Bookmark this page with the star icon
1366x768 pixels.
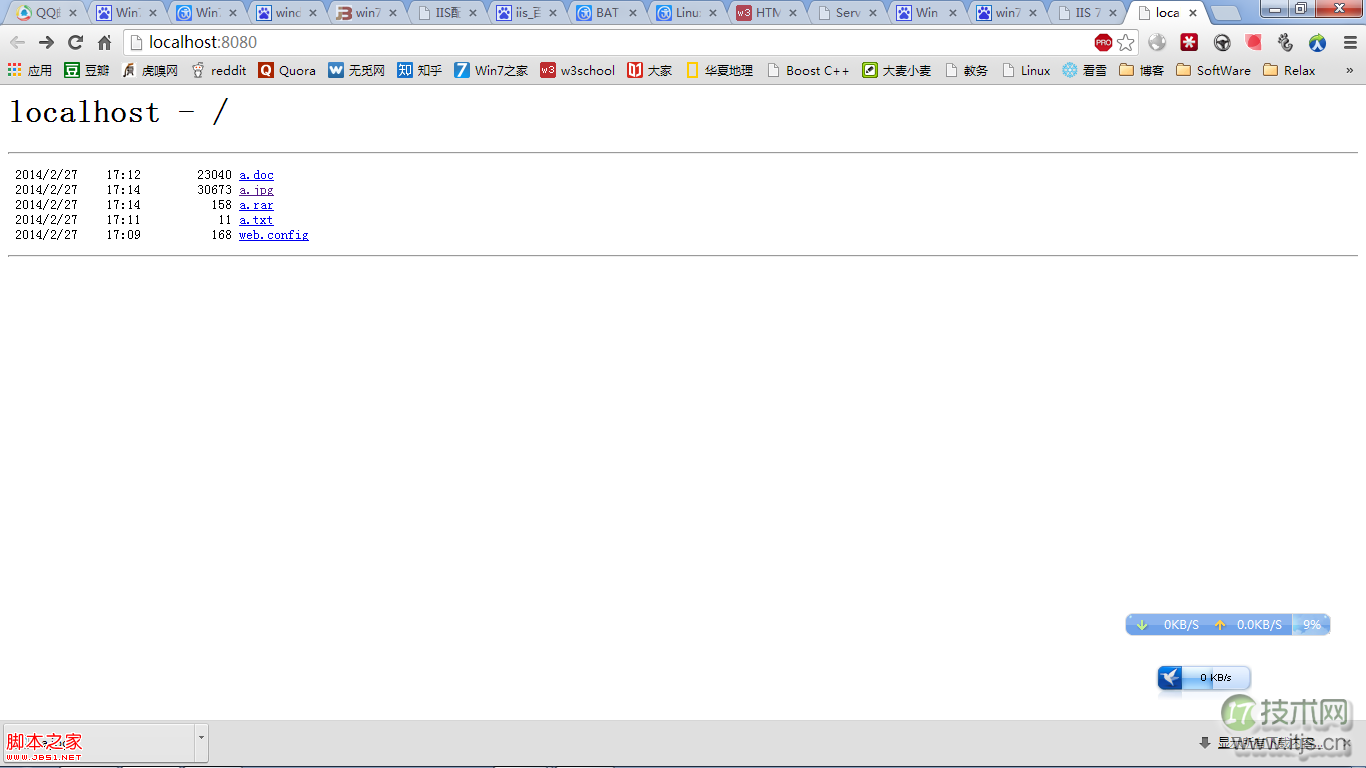pyautogui.click(x=1126, y=42)
